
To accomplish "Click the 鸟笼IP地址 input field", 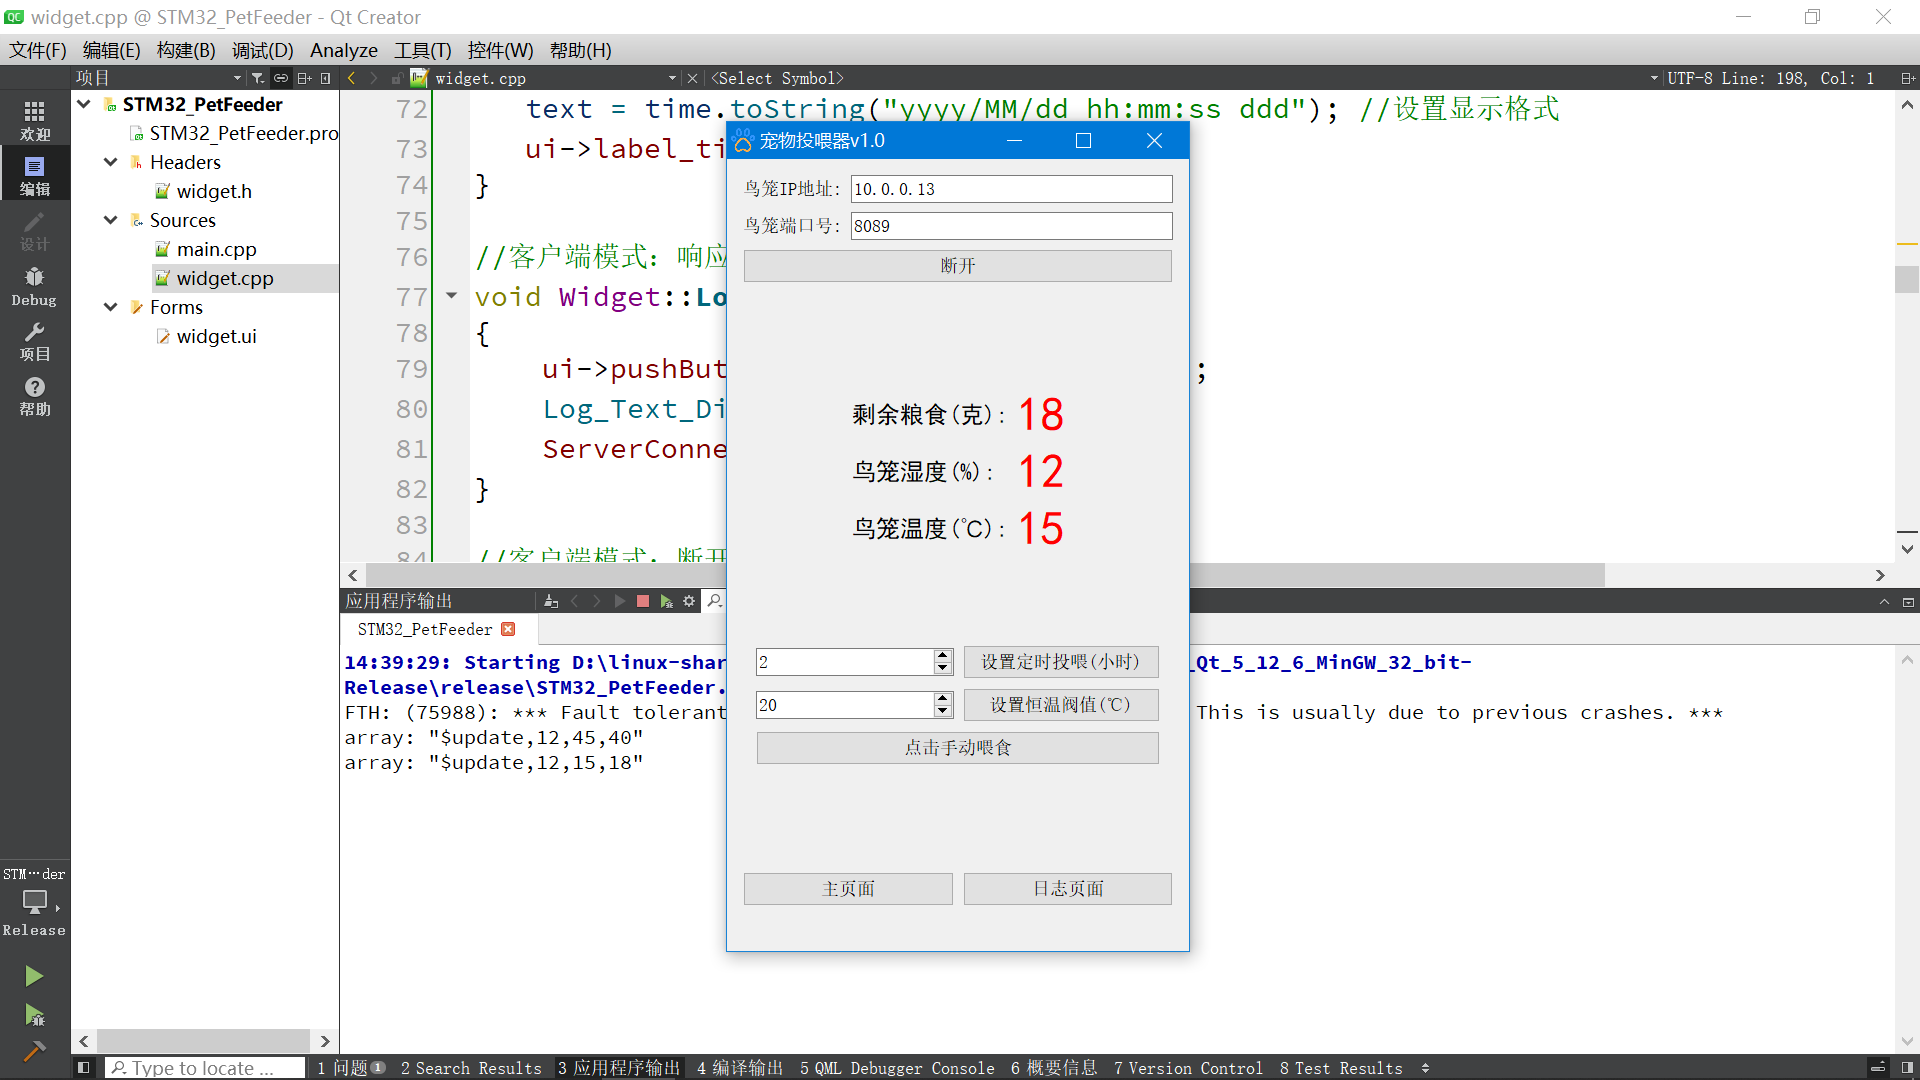I will pyautogui.click(x=1011, y=189).
